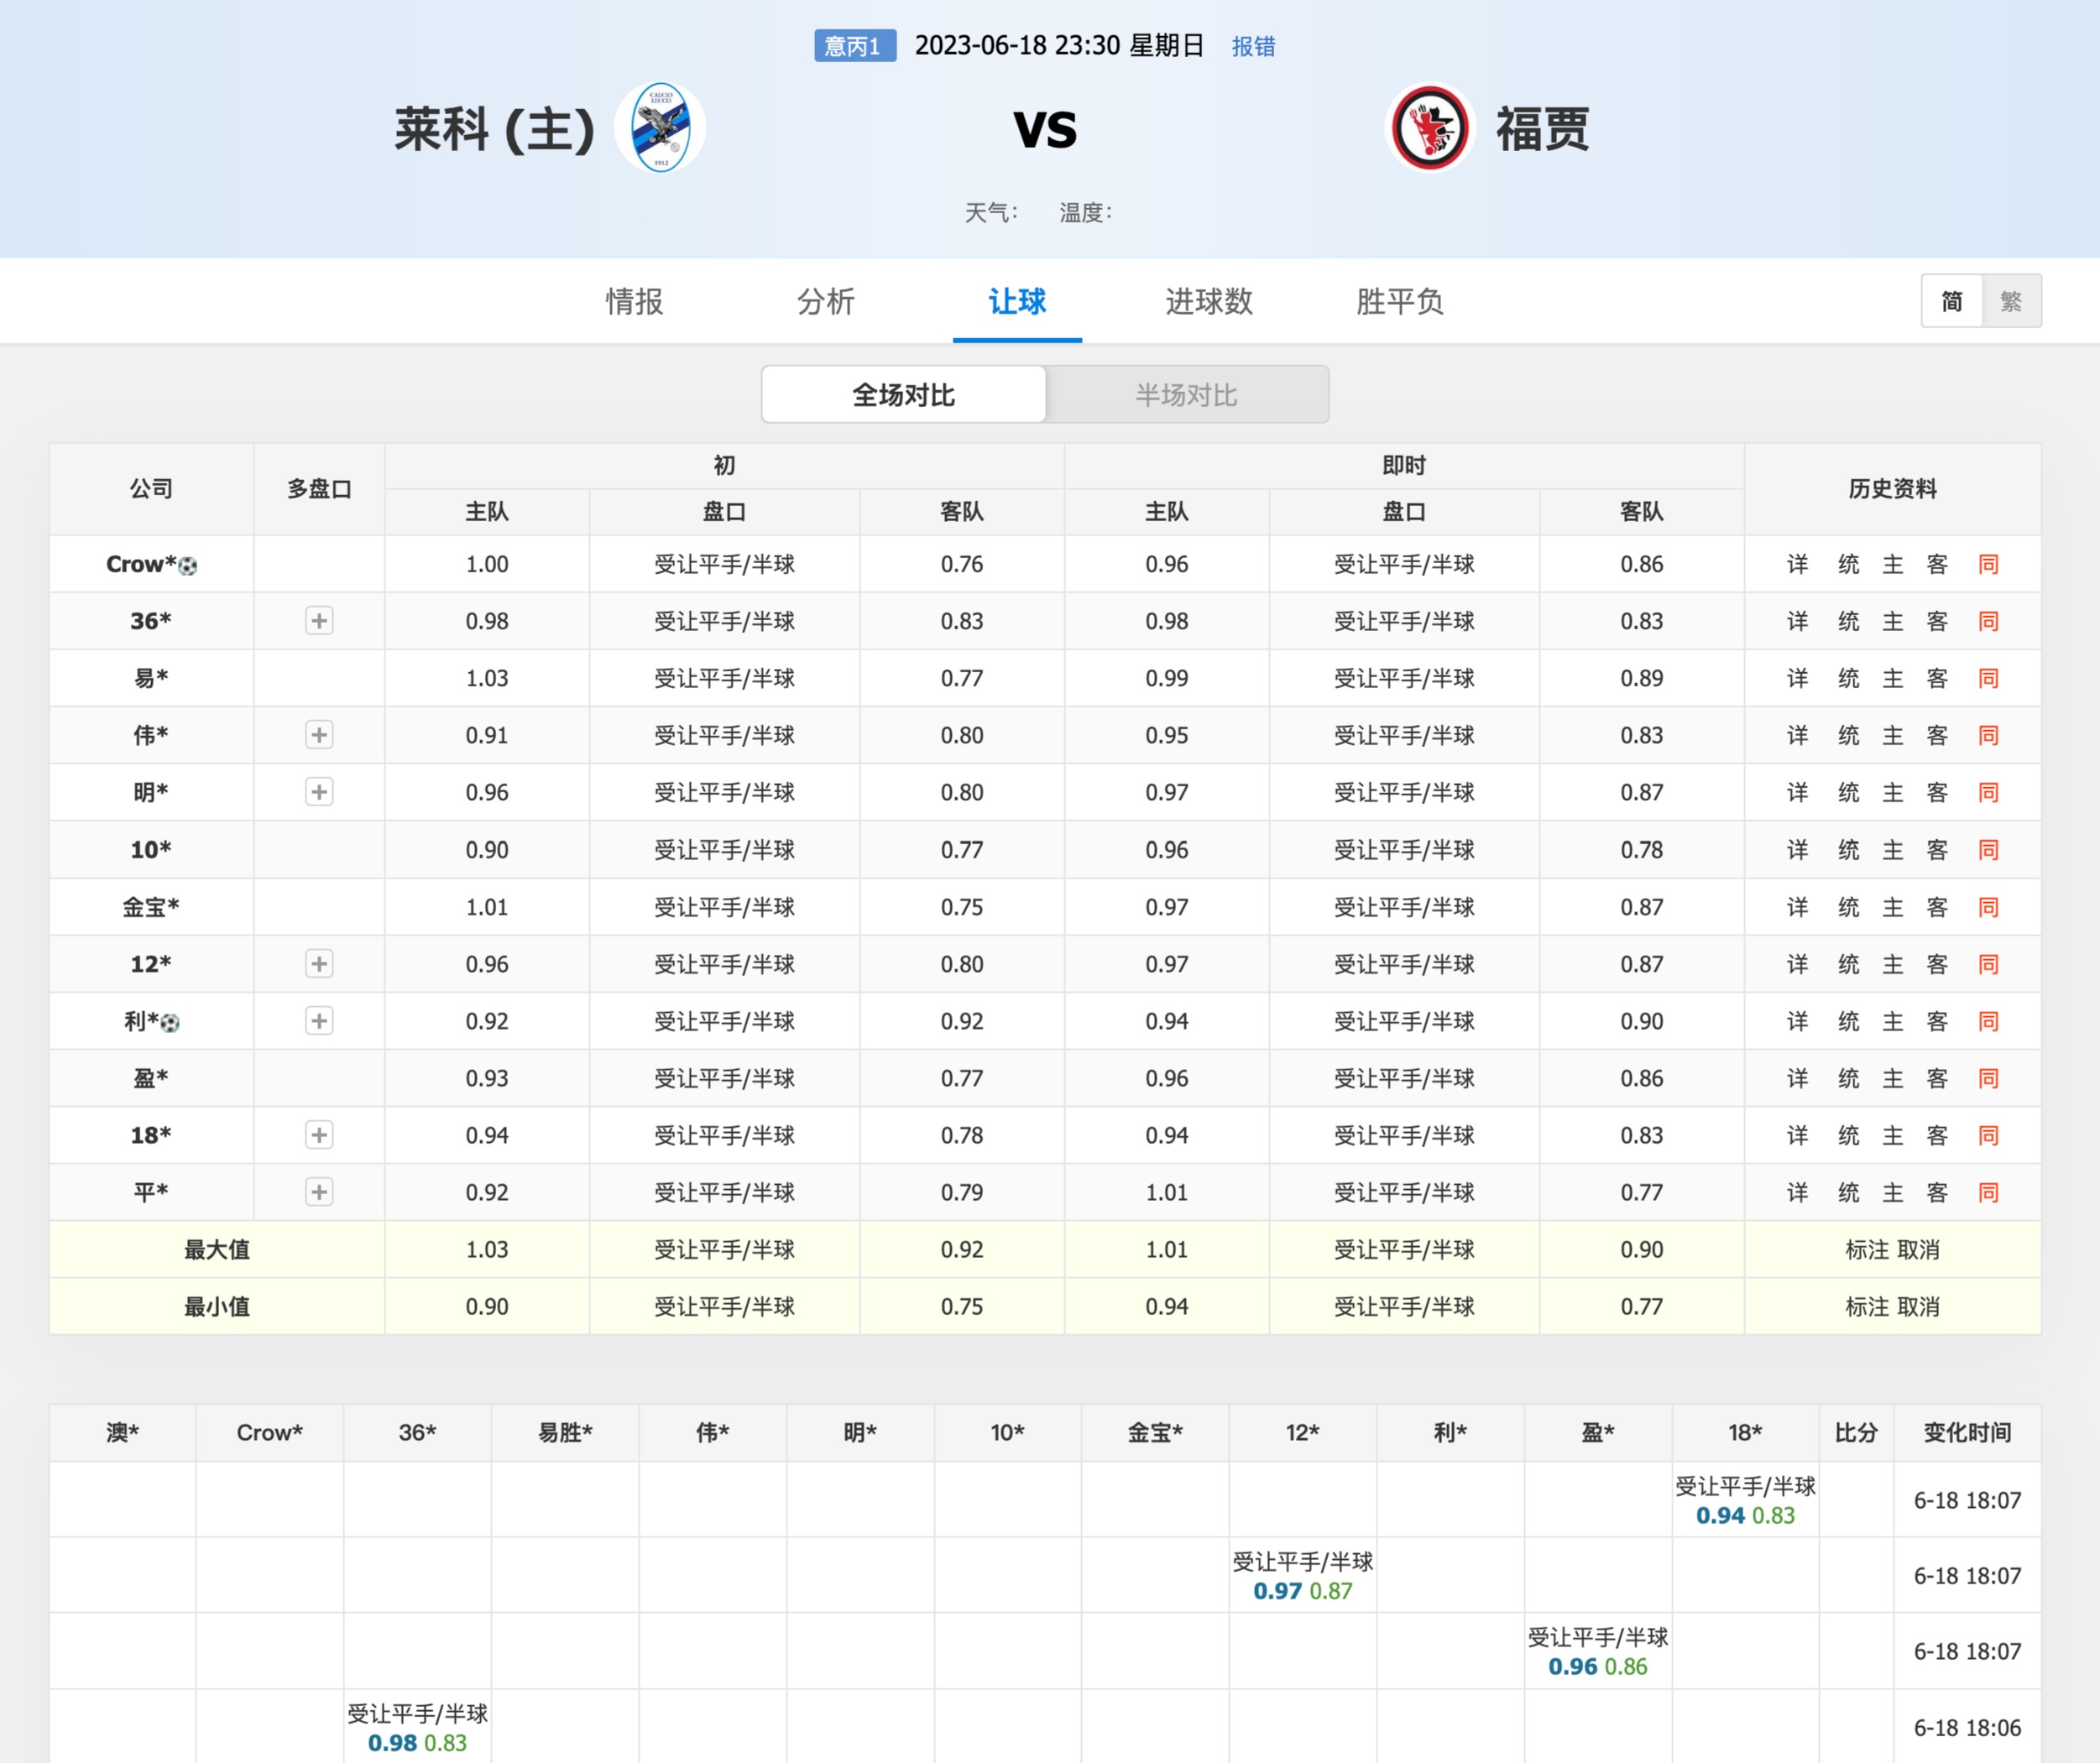Click the 变化时间 column header

click(1967, 1432)
